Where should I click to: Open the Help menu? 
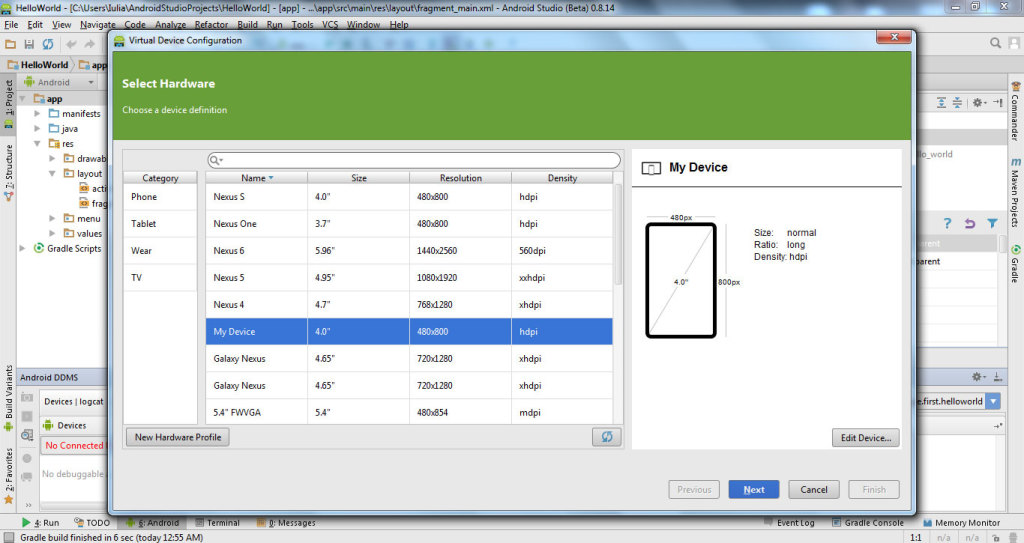click(x=399, y=25)
